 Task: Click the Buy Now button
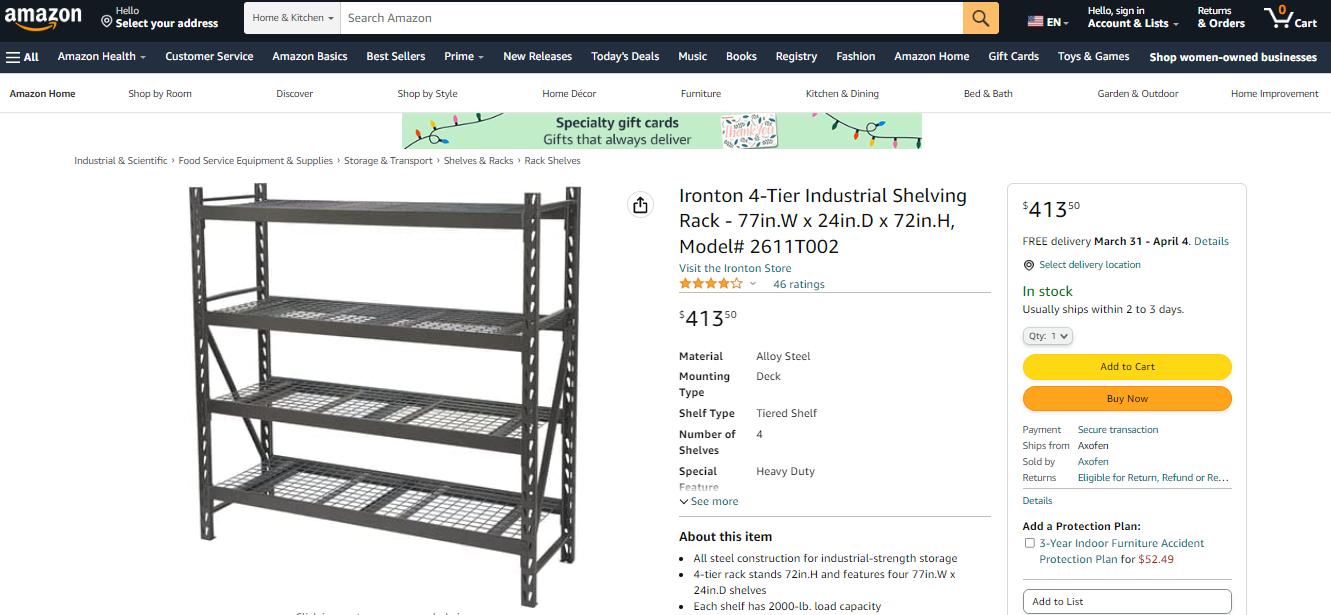1127,399
